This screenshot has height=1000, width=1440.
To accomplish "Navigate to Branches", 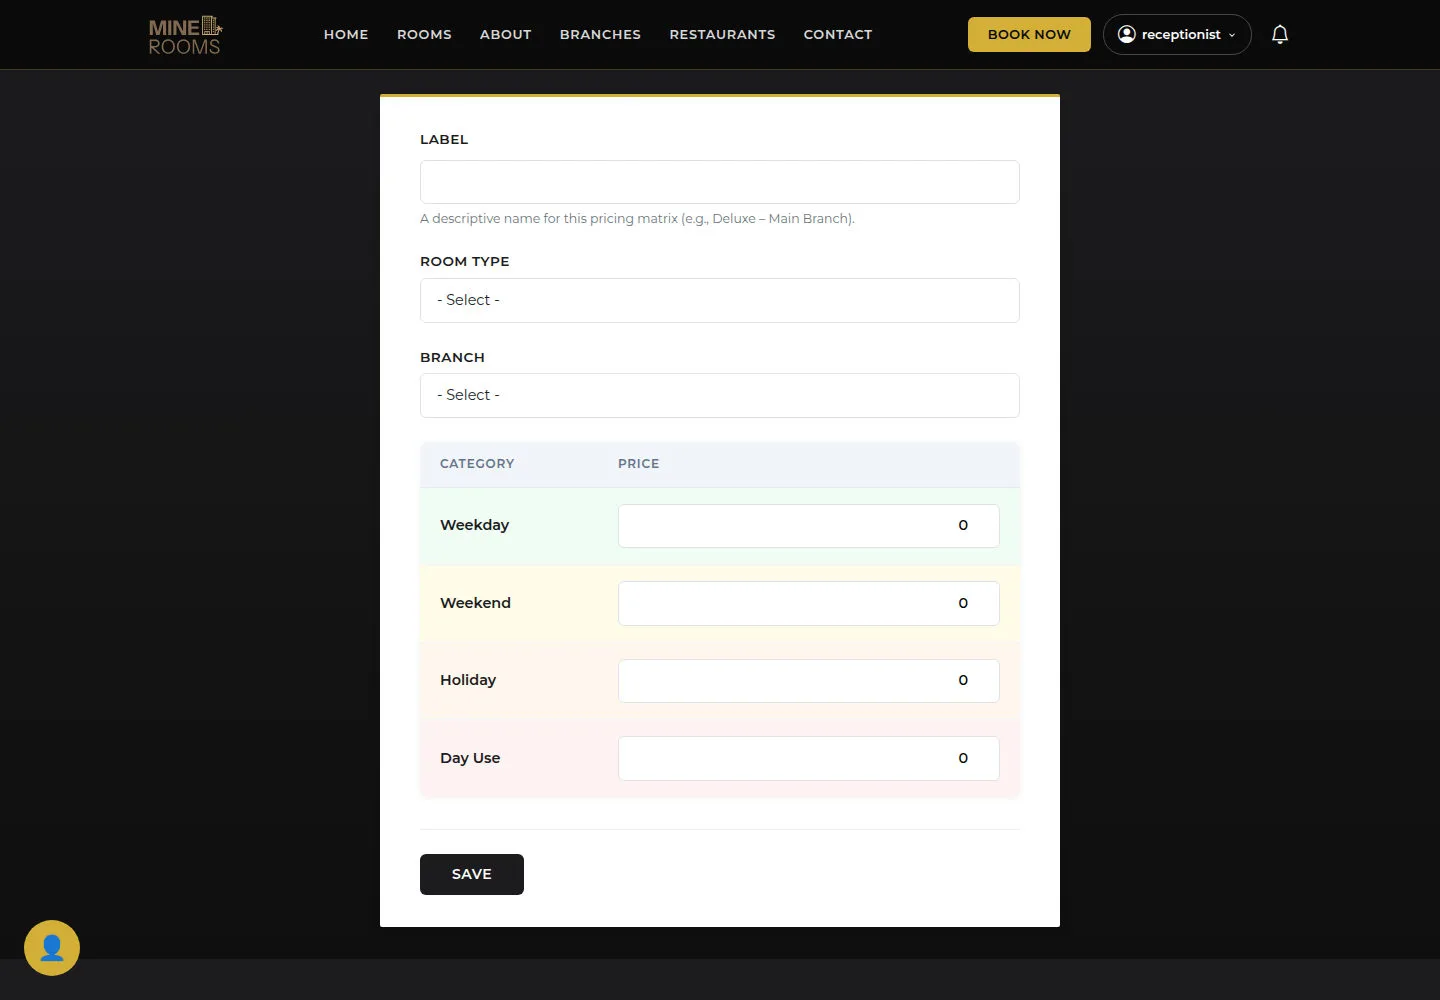I will click(600, 34).
